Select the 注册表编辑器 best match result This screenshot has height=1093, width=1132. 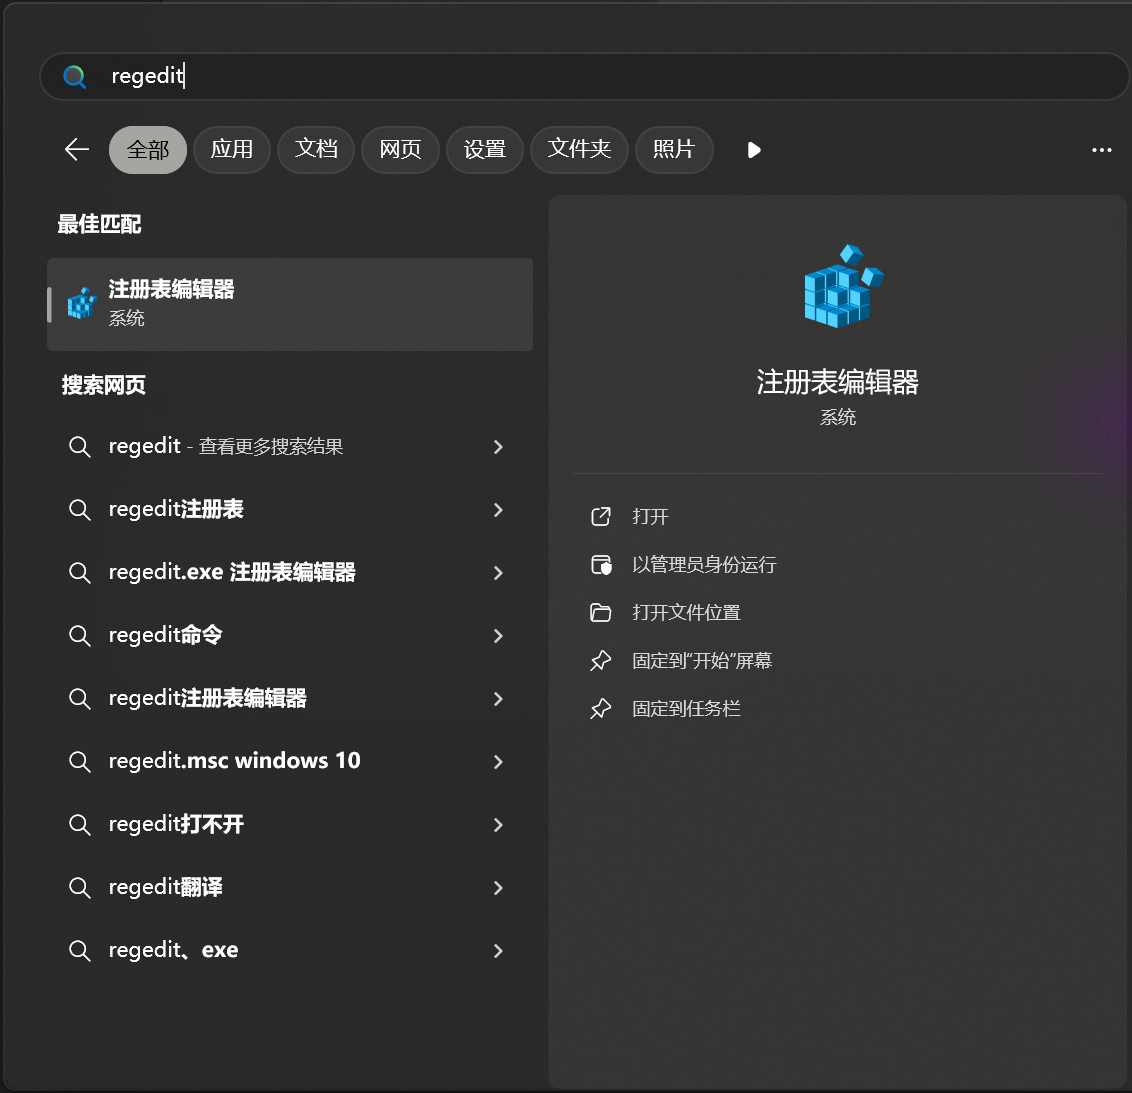(x=290, y=304)
